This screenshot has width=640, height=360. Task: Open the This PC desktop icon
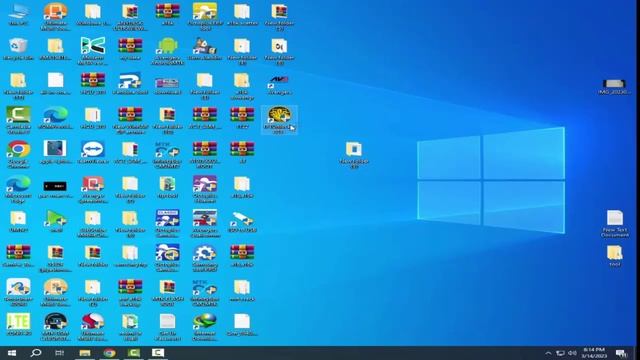(18, 15)
